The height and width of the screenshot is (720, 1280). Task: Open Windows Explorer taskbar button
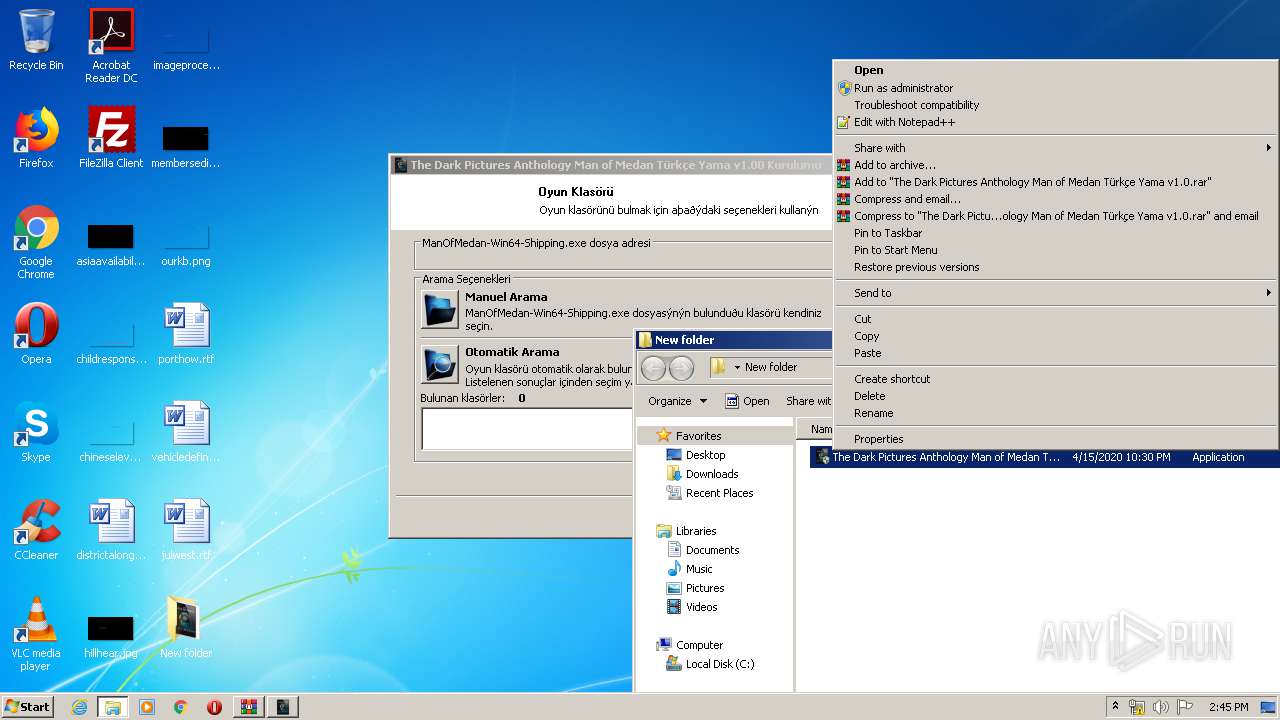coord(113,707)
